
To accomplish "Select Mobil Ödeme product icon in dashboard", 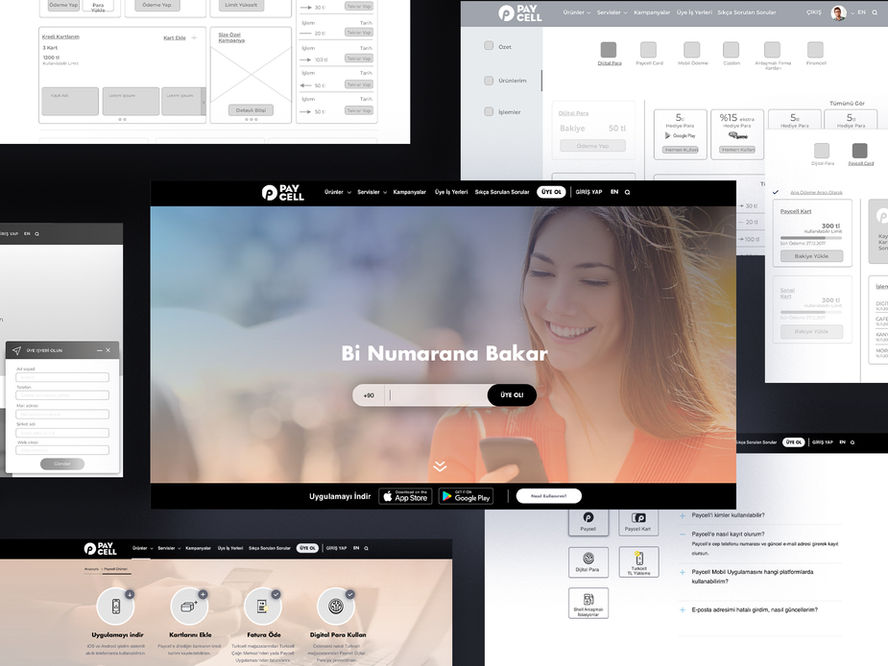I will pos(691,50).
